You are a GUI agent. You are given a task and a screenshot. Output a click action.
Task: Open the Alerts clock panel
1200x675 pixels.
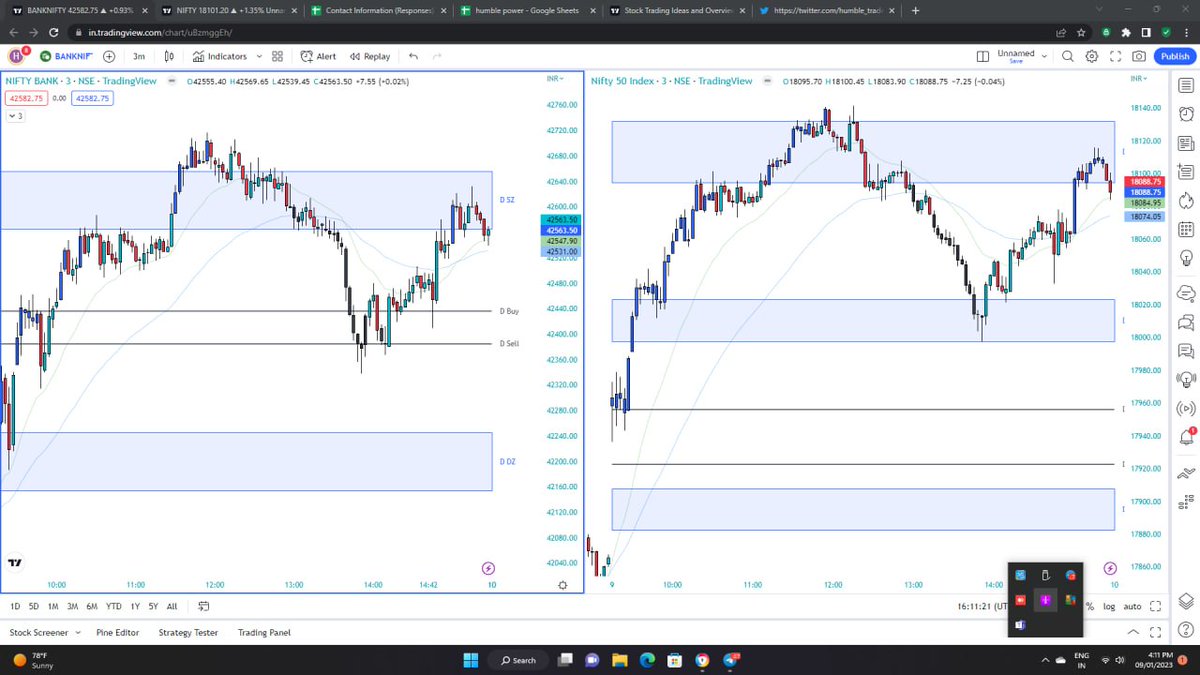point(1186,116)
